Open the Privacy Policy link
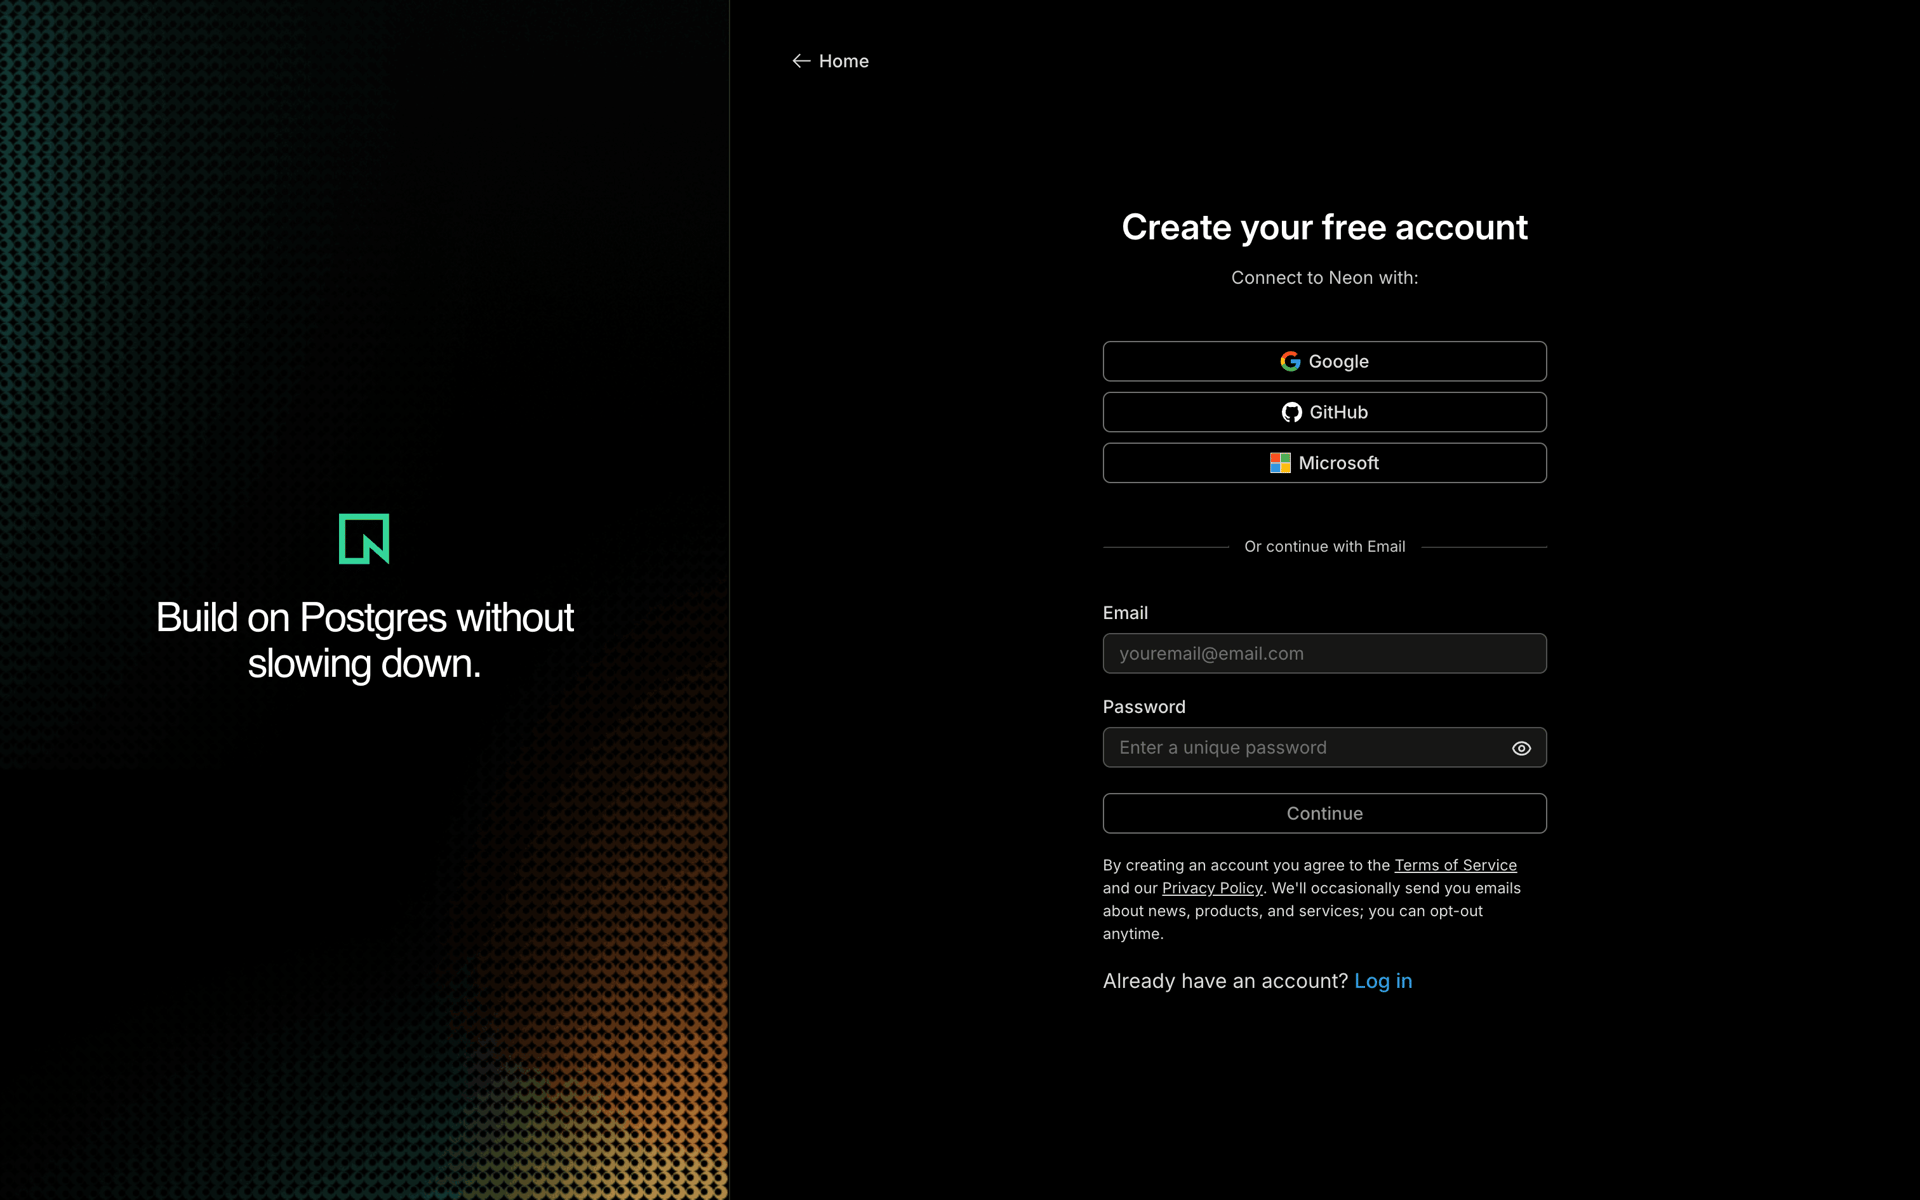This screenshot has height=1200, width=1920. 1212,888
